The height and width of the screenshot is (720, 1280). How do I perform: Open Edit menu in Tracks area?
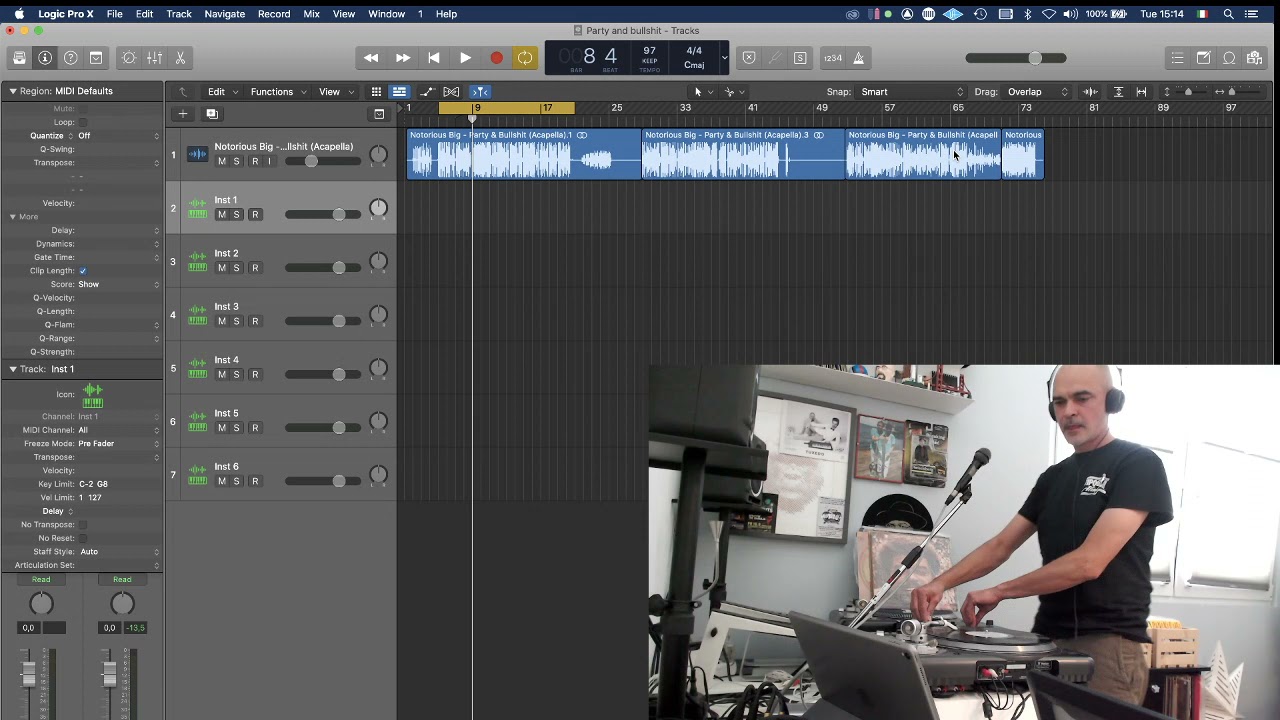click(x=222, y=91)
